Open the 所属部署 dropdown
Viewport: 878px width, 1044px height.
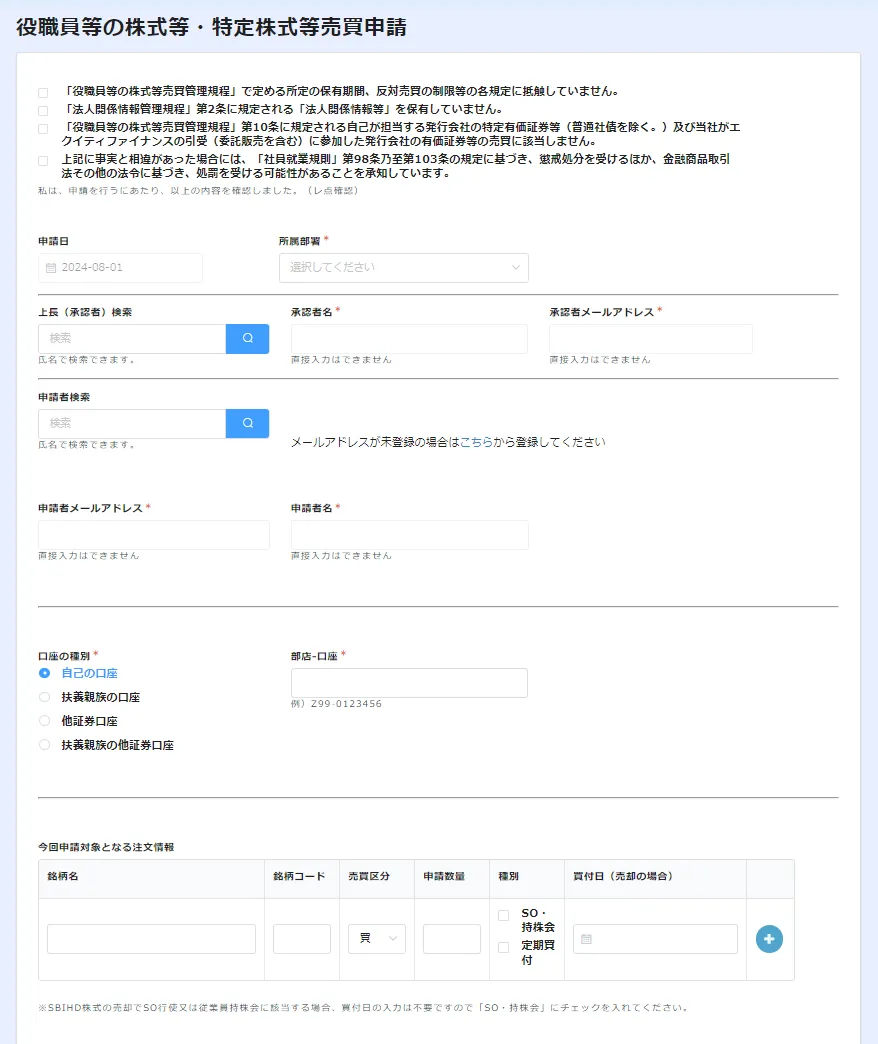[x=403, y=267]
